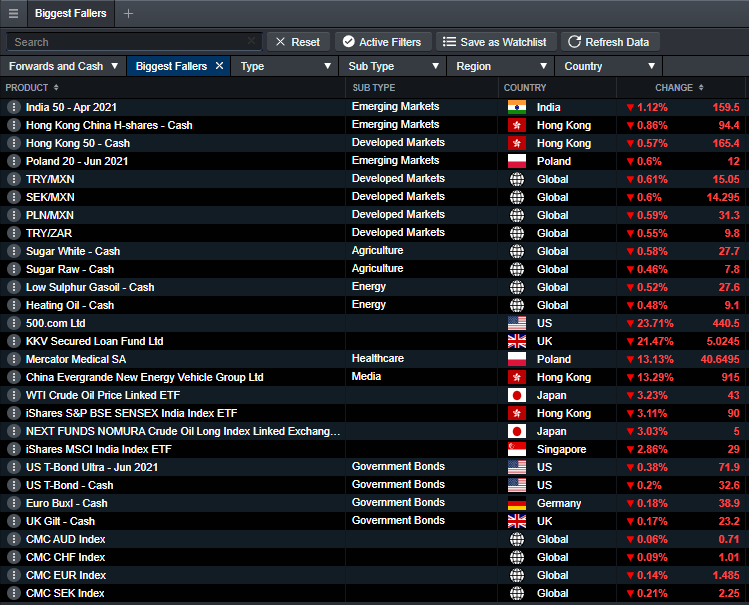This screenshot has height=605, width=749.
Task: Sort by the PRODUCT column header
Action: click(x=32, y=88)
